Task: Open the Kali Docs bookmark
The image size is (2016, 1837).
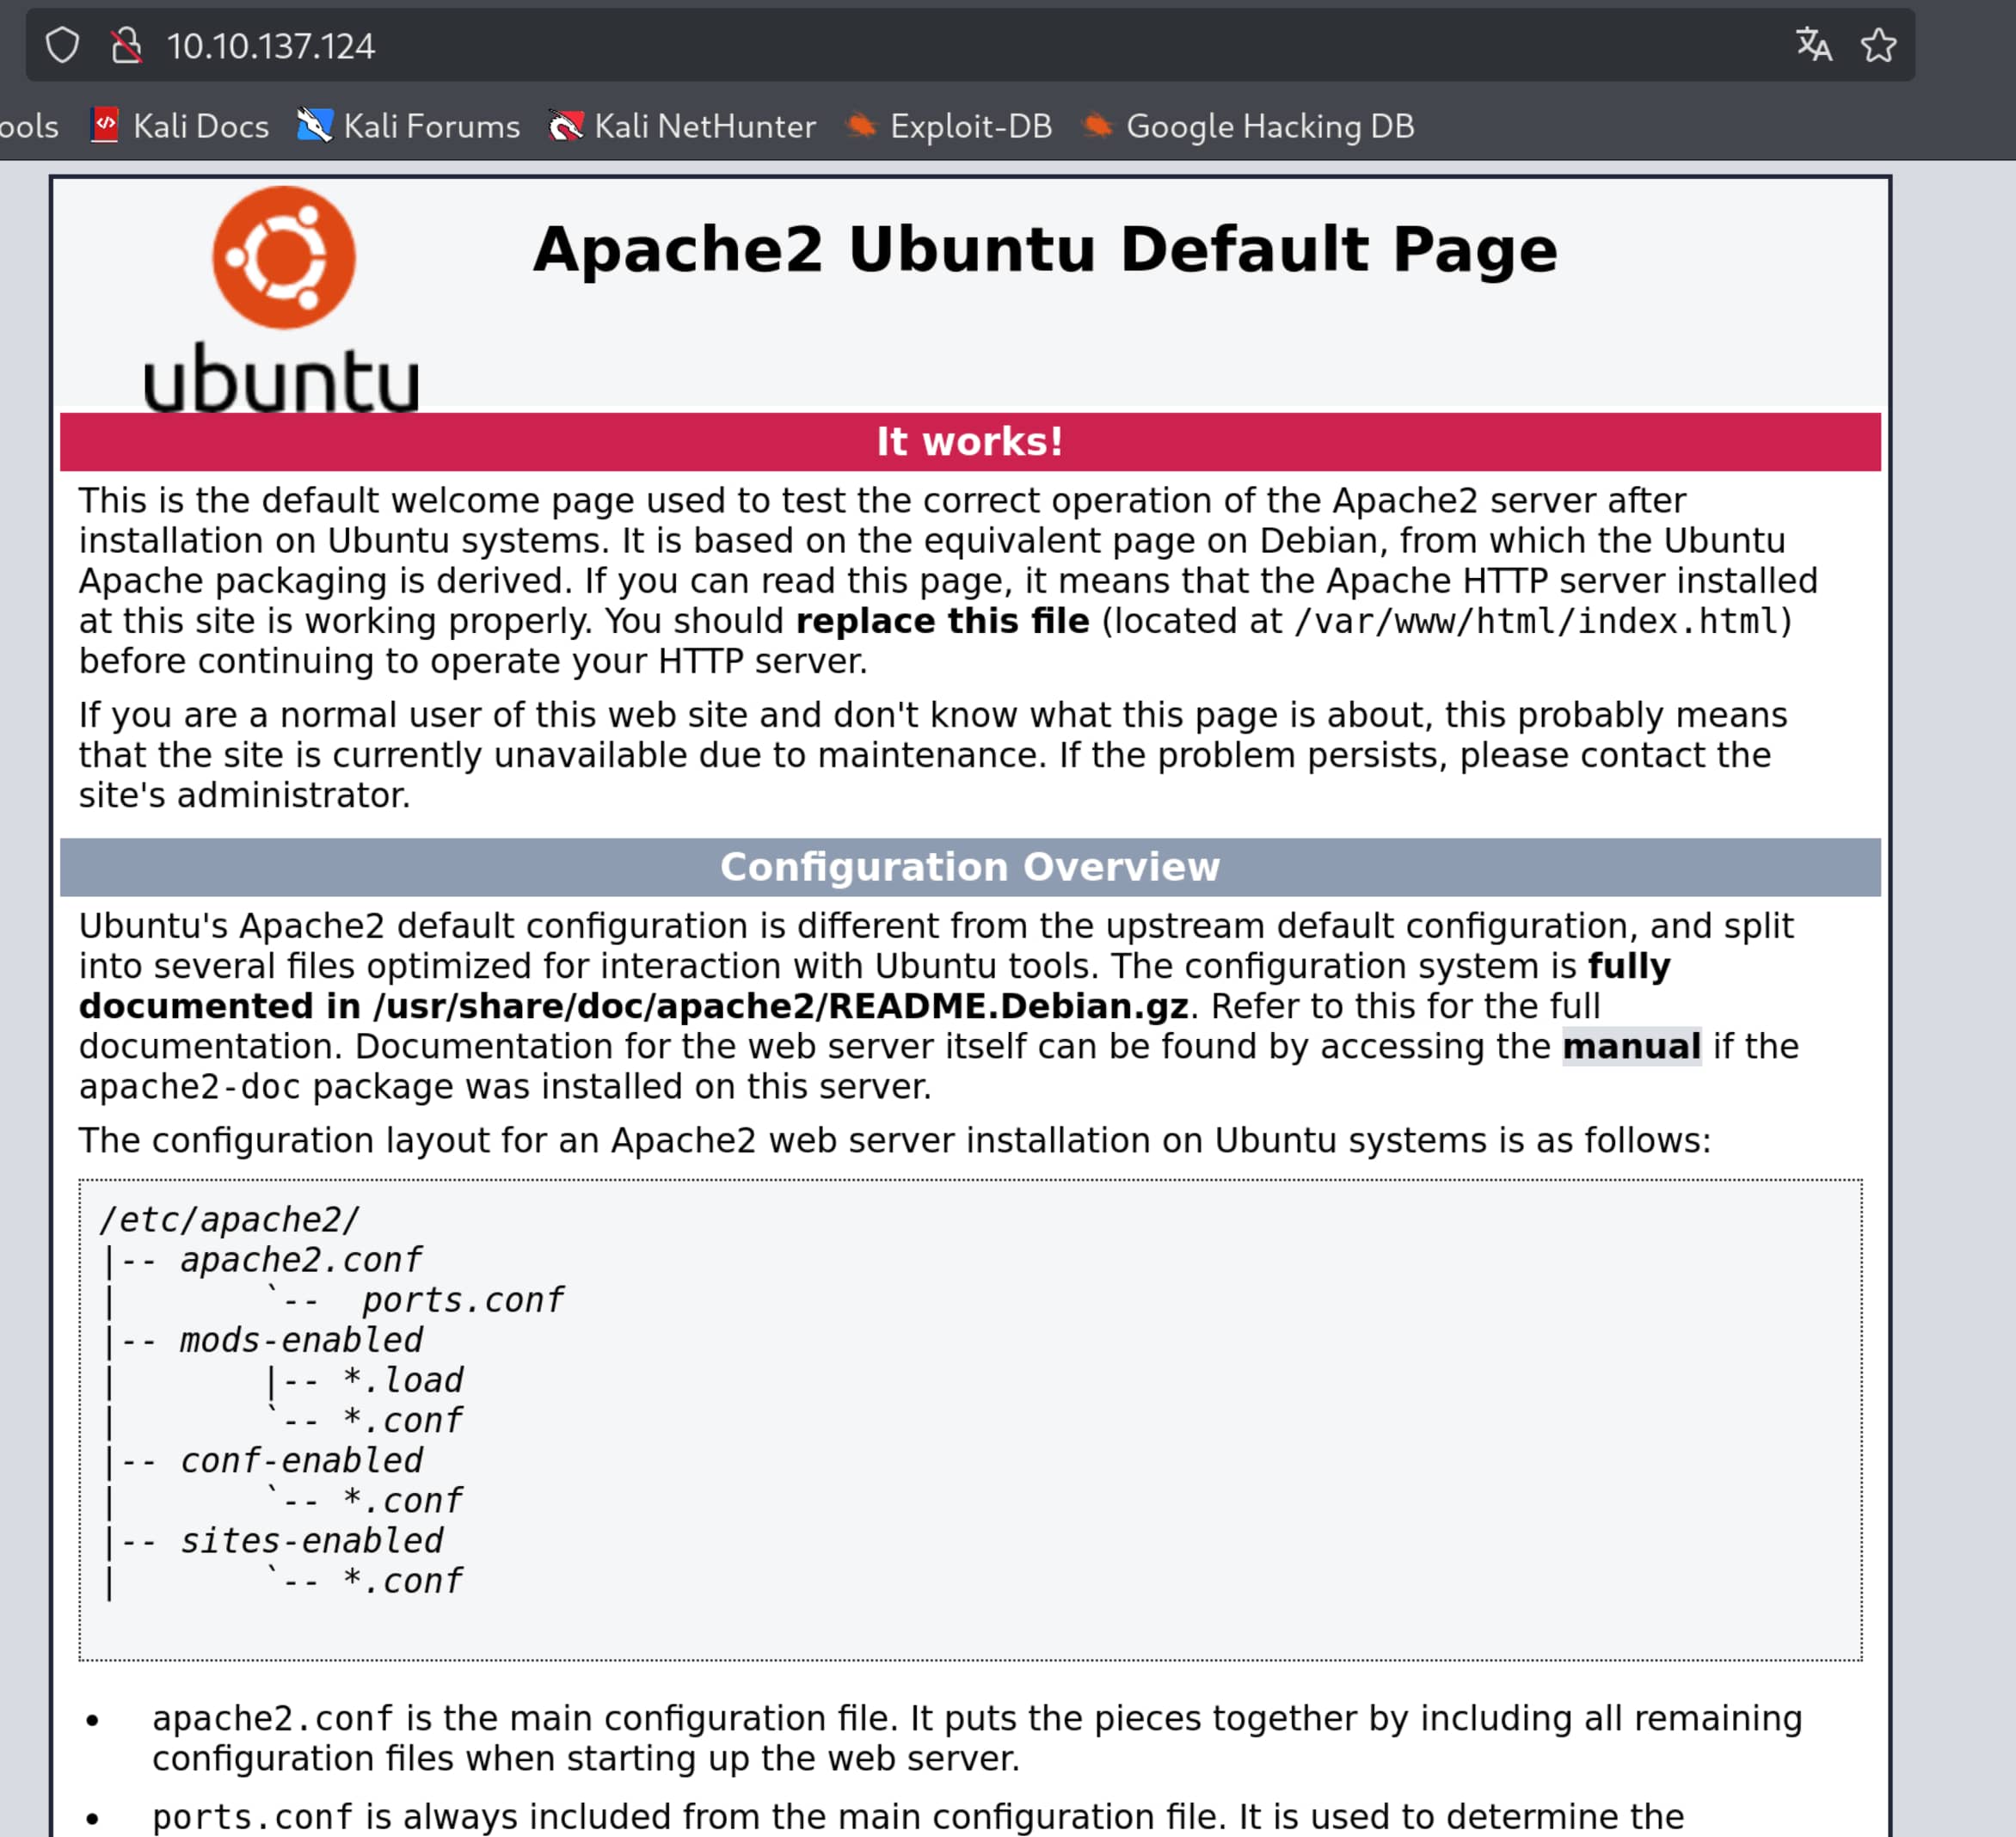Action: tap(200, 126)
